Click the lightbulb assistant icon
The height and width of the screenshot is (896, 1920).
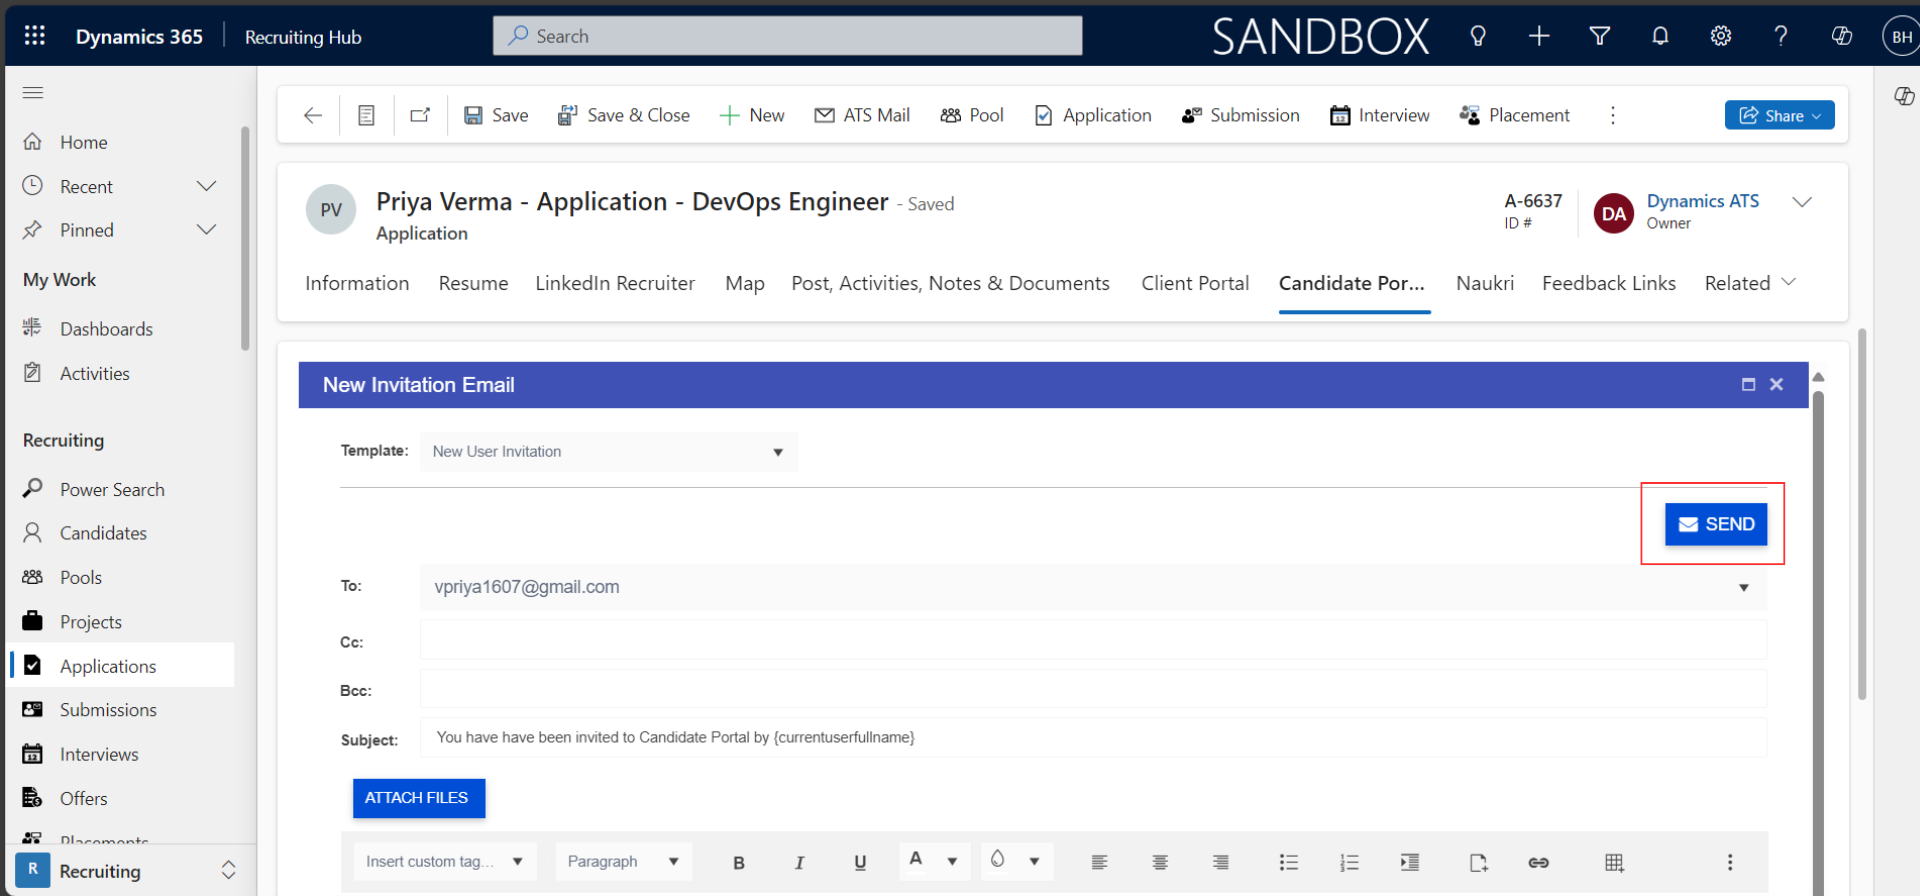click(1477, 36)
